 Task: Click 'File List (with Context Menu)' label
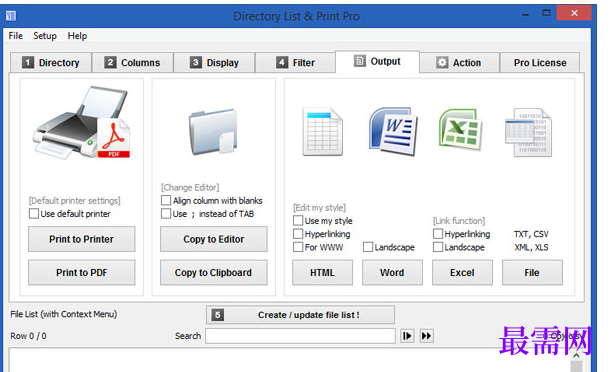(64, 314)
